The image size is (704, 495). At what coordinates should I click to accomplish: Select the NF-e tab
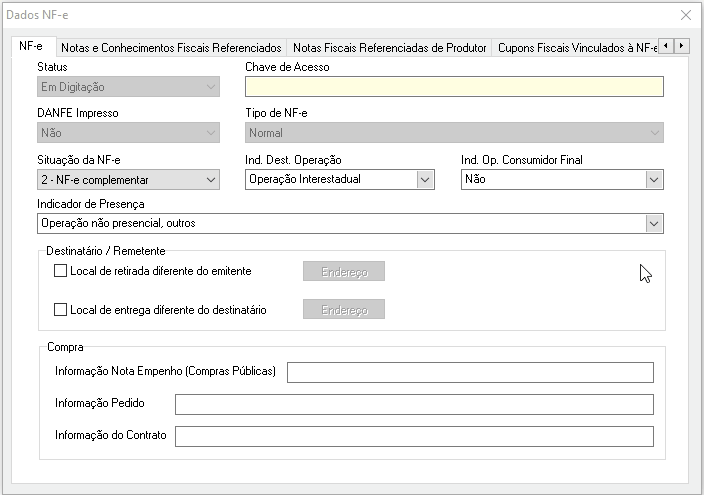[31, 47]
